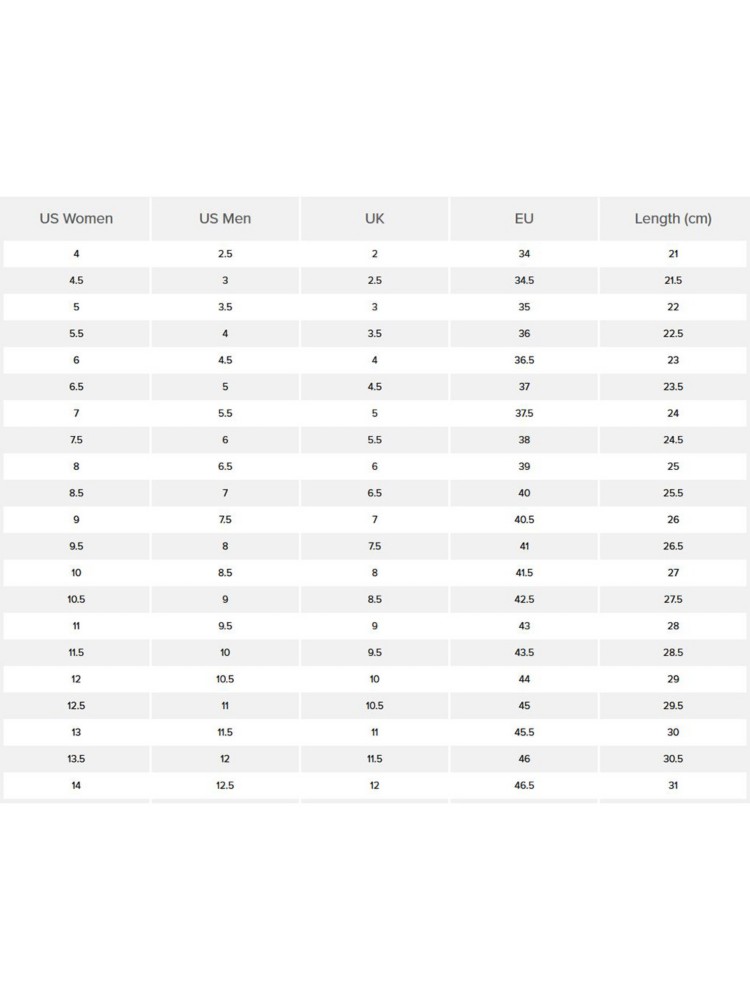Click EU size 34 cell
Viewport: 750px width, 1000px height.
(524, 254)
